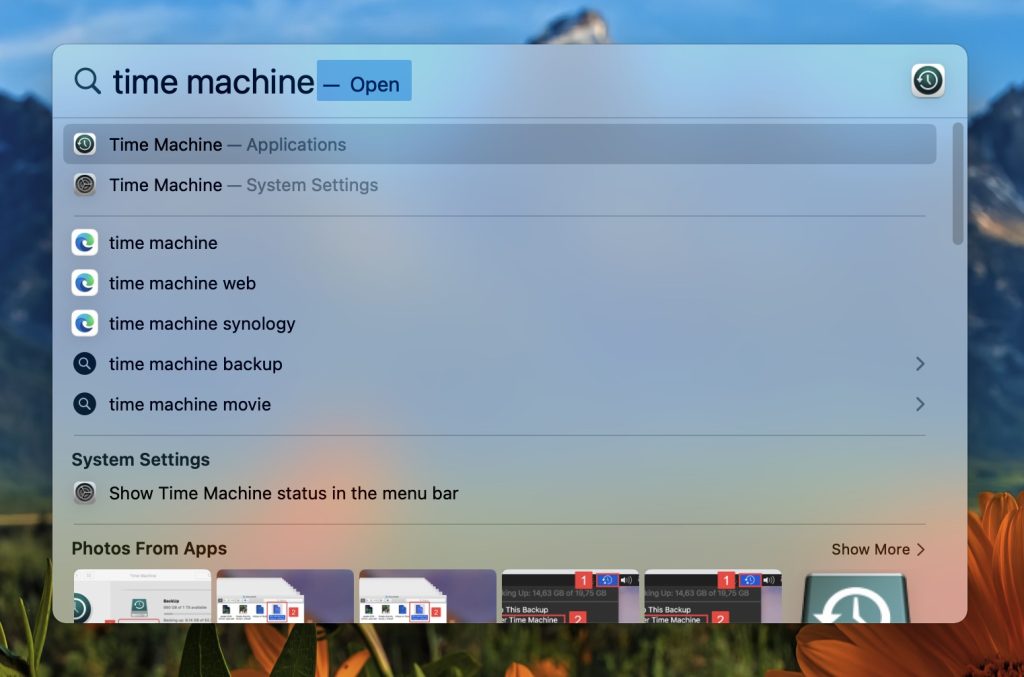
Task: Open the first backup screenshot thumbnail
Action: pyautogui.click(x=141, y=598)
